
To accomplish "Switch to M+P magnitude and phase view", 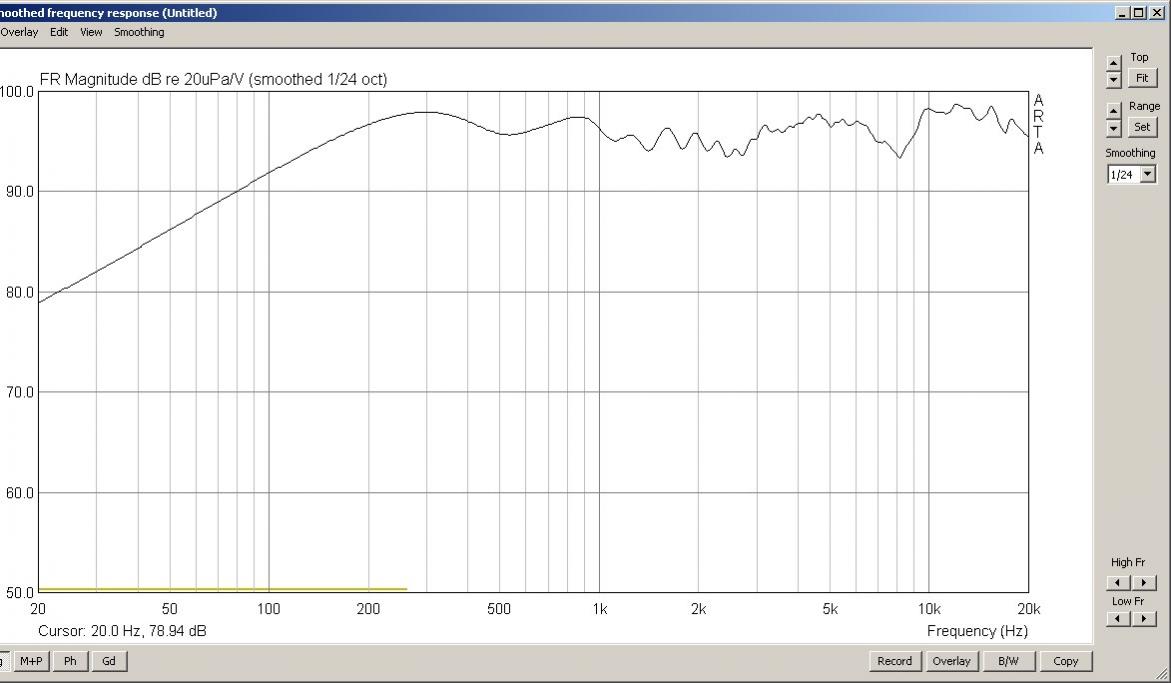I will [x=31, y=661].
